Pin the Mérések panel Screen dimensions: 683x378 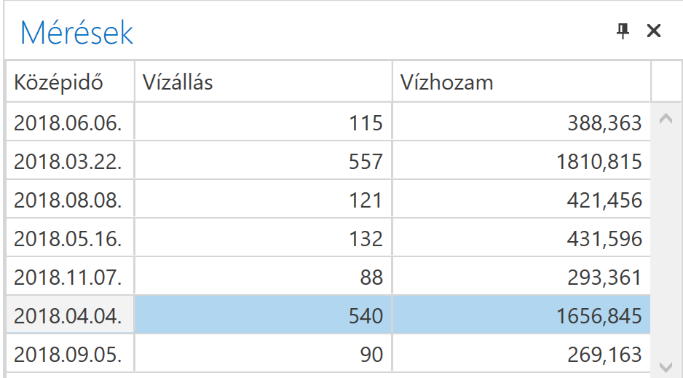[623, 31]
